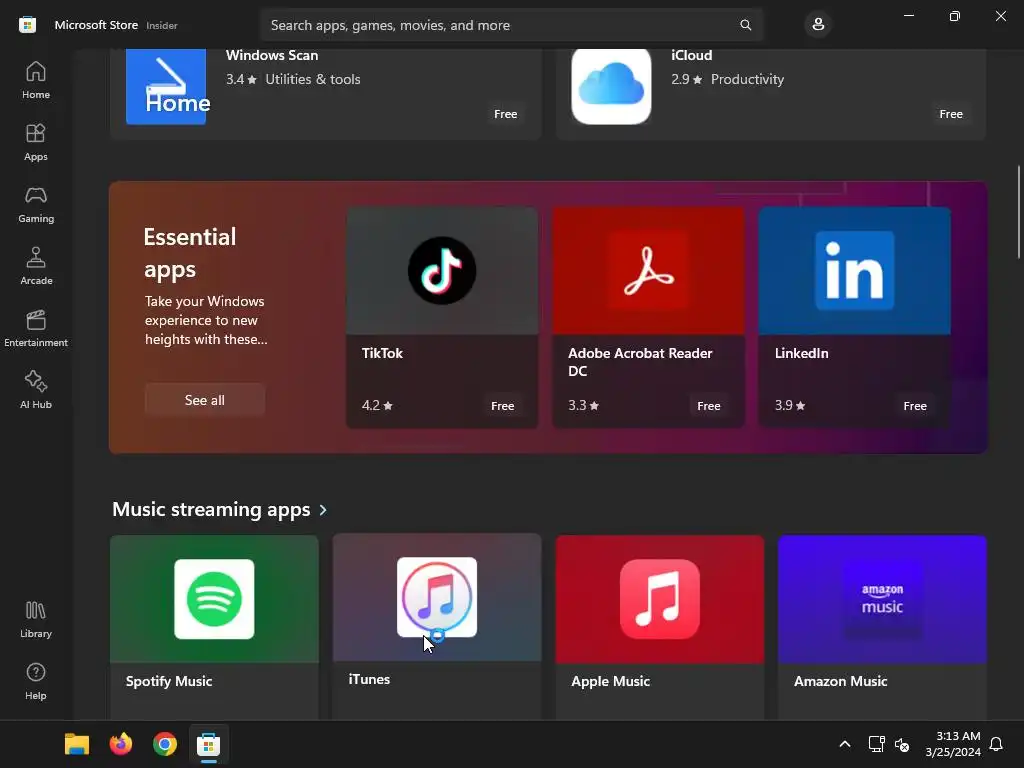Image resolution: width=1024 pixels, height=768 pixels.
Task: Open the Spotify Music icon
Action: (x=214, y=599)
